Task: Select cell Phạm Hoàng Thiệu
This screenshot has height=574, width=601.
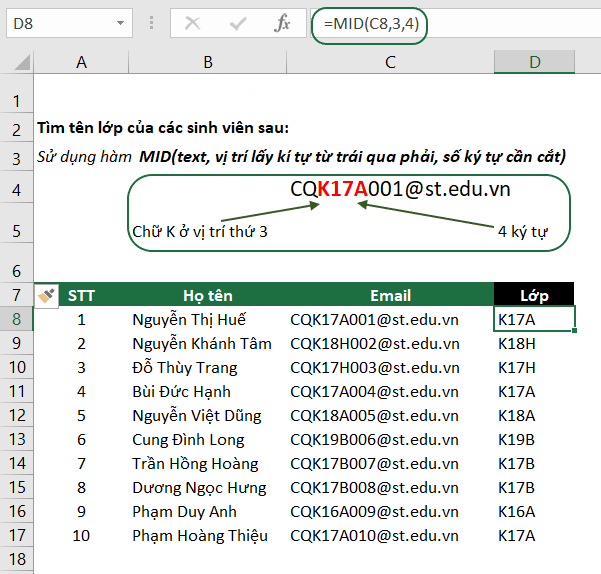Action: point(208,535)
